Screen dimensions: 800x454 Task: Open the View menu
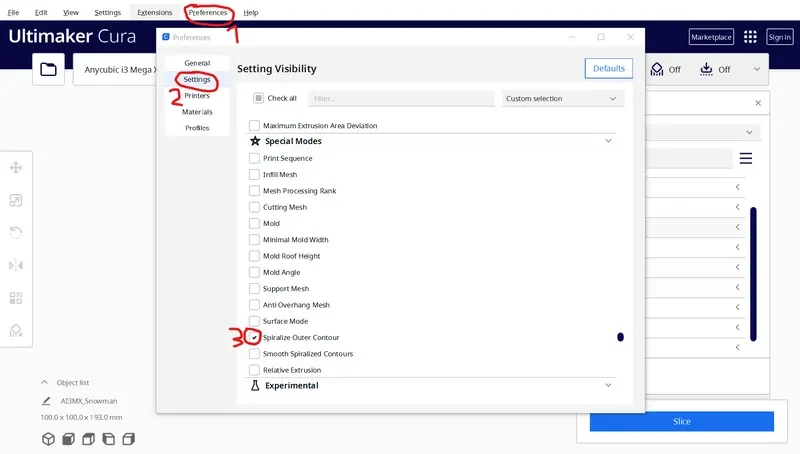(71, 12)
